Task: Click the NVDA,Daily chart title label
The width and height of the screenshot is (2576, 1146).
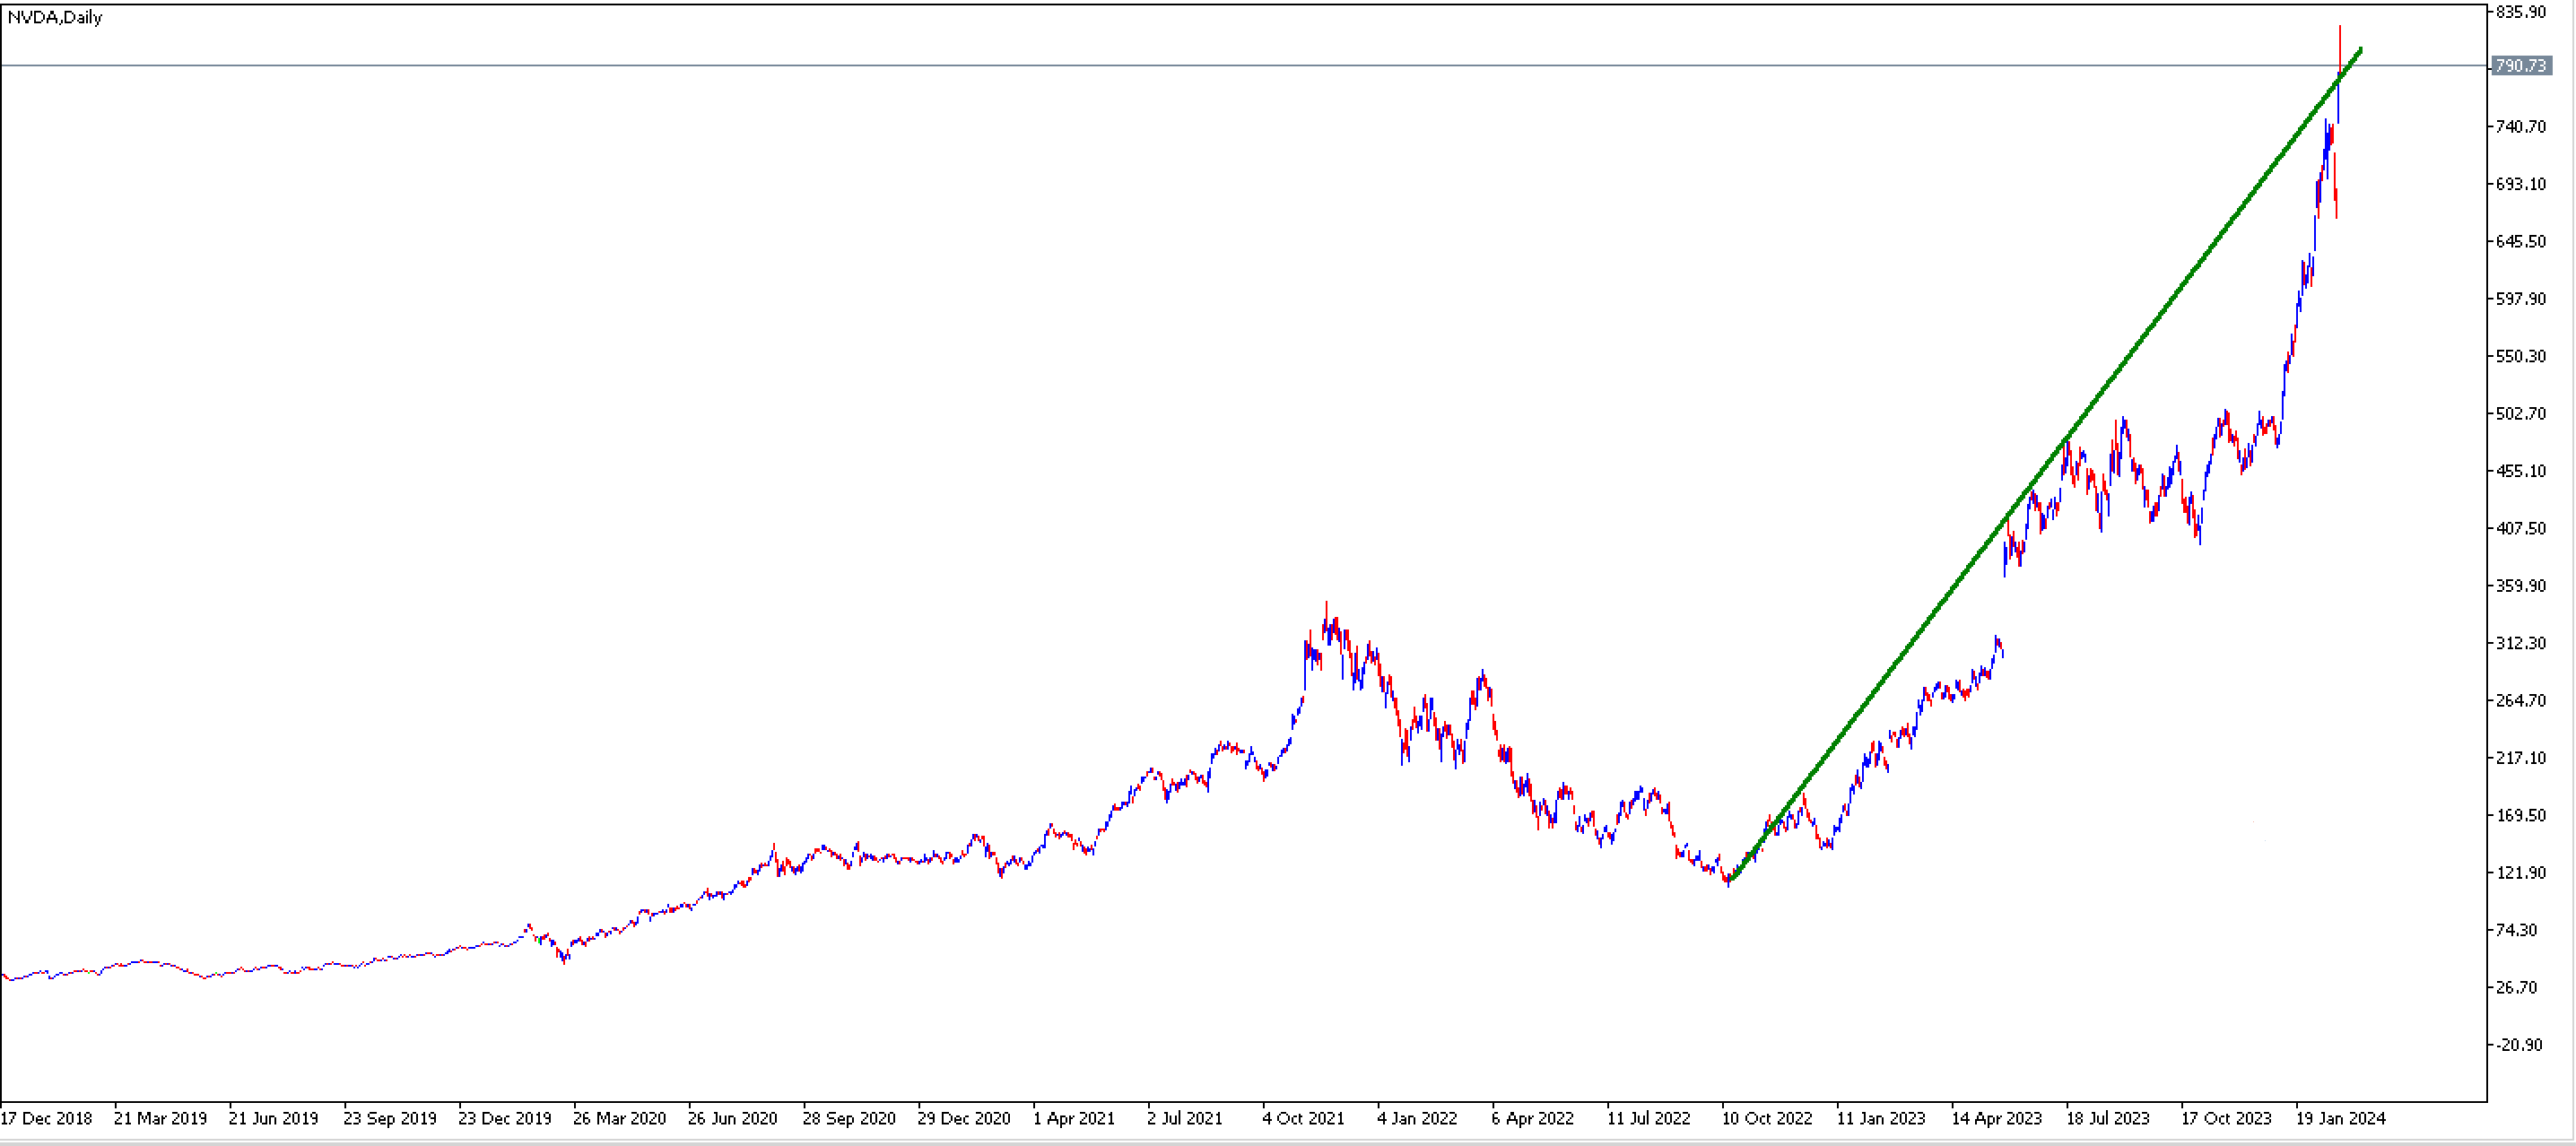Action: pos(55,17)
